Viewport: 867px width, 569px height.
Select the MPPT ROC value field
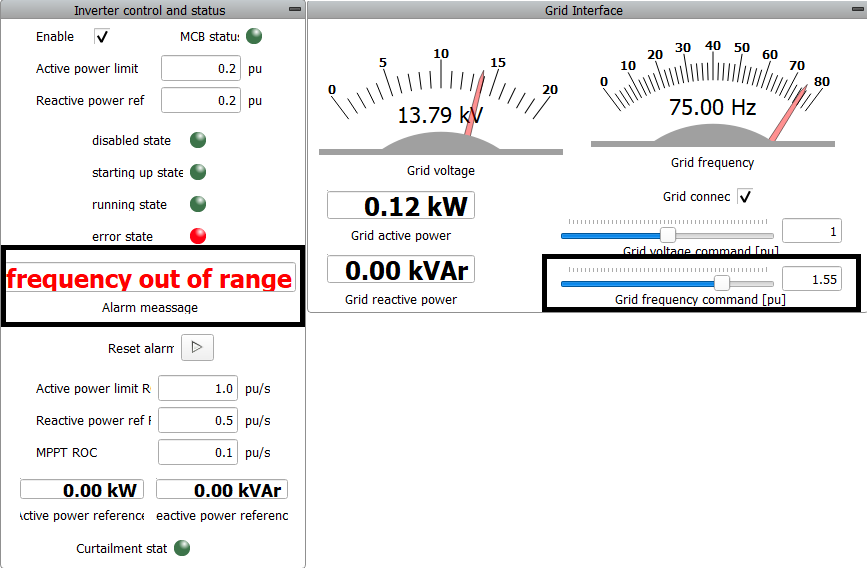coord(198,452)
